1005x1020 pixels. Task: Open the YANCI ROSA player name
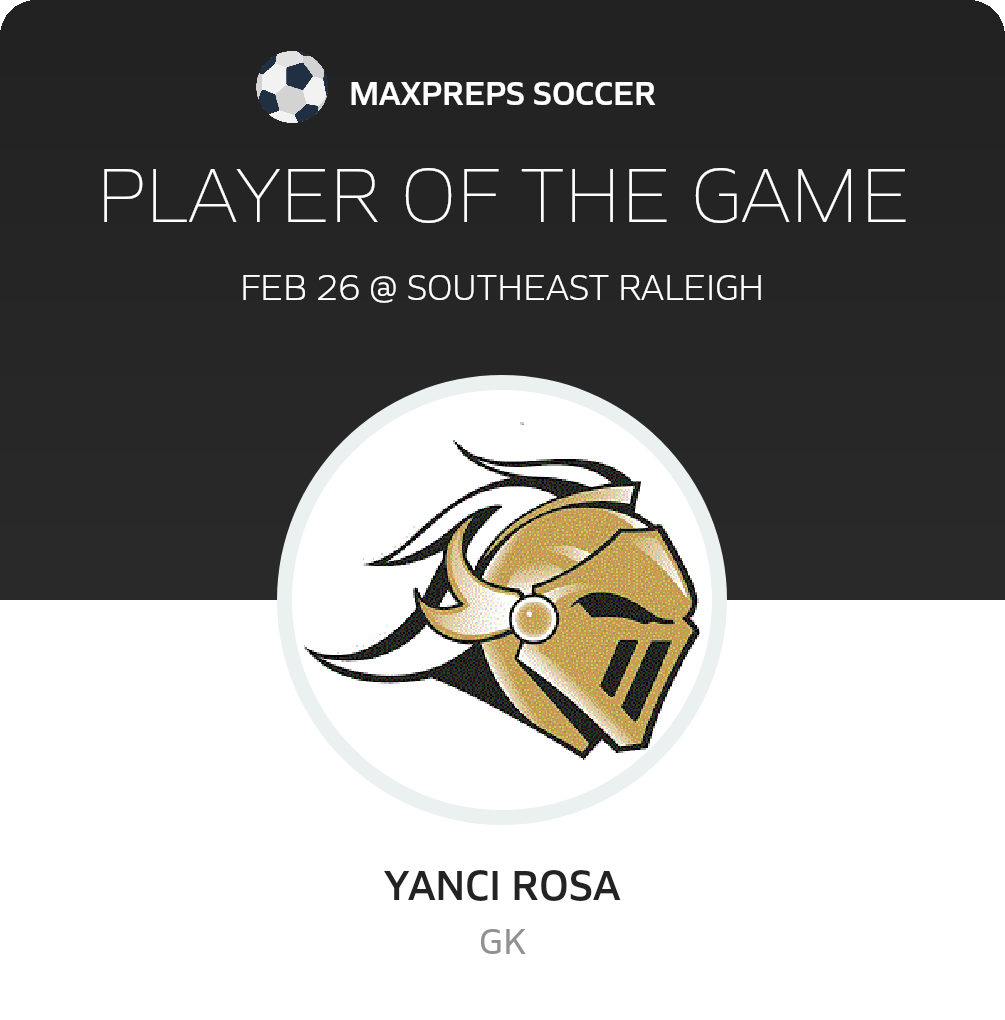502,885
